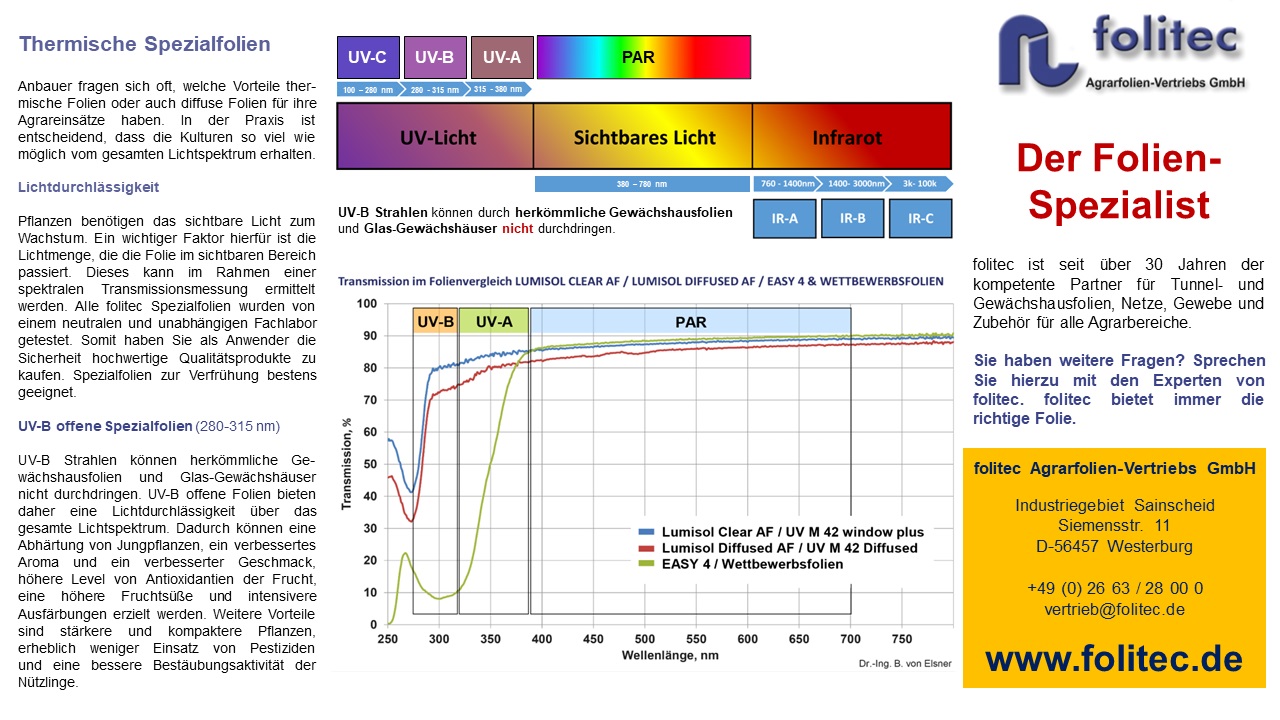Click the 380 – 780 nm range bar
The height and width of the screenshot is (720, 1280).
(x=642, y=184)
